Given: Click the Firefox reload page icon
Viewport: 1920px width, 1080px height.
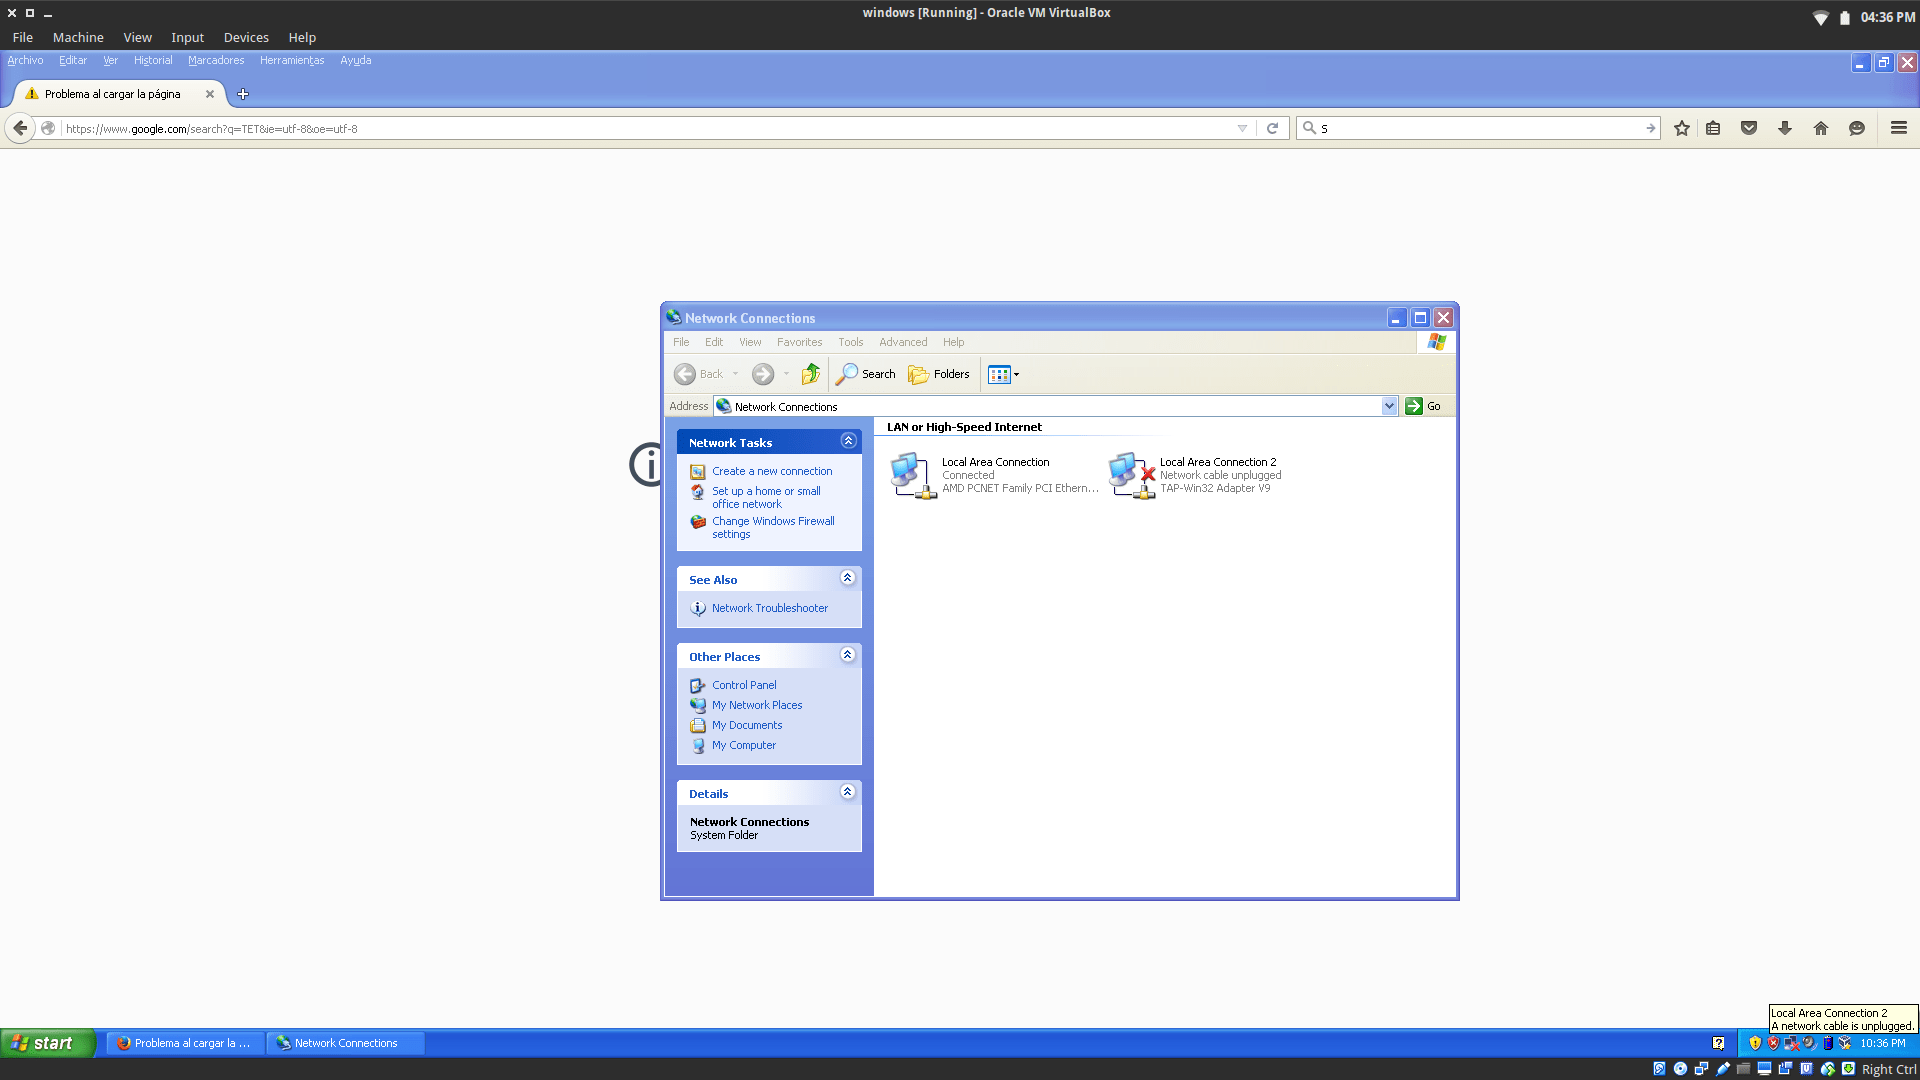Looking at the screenshot, I should pos(1272,128).
